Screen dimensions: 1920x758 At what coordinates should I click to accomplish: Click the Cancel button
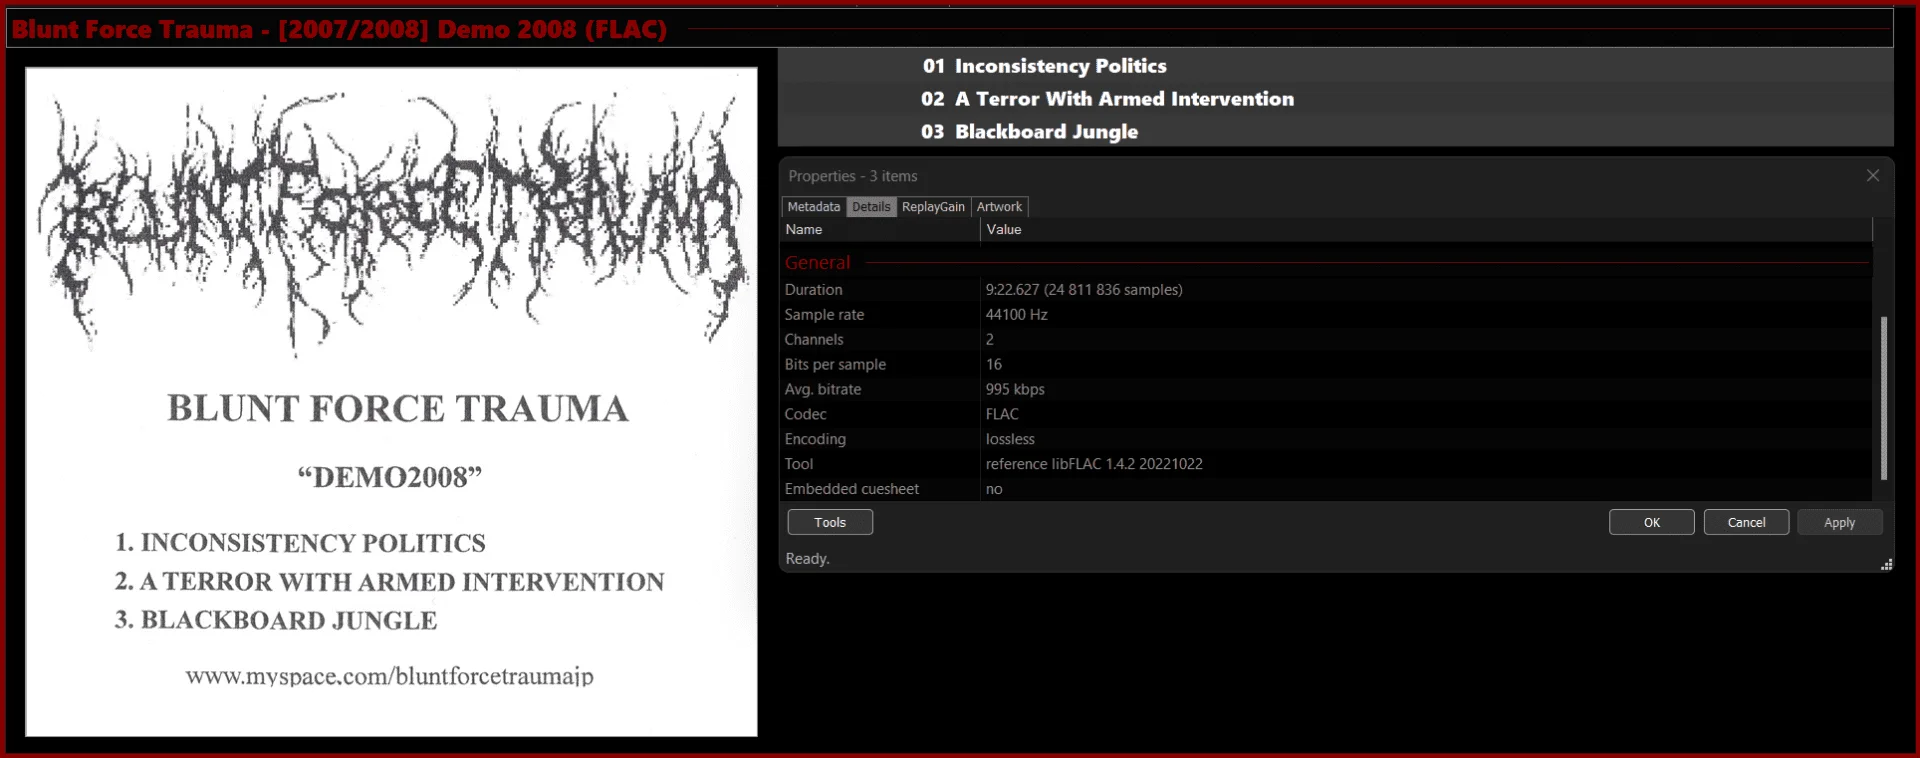(x=1746, y=522)
